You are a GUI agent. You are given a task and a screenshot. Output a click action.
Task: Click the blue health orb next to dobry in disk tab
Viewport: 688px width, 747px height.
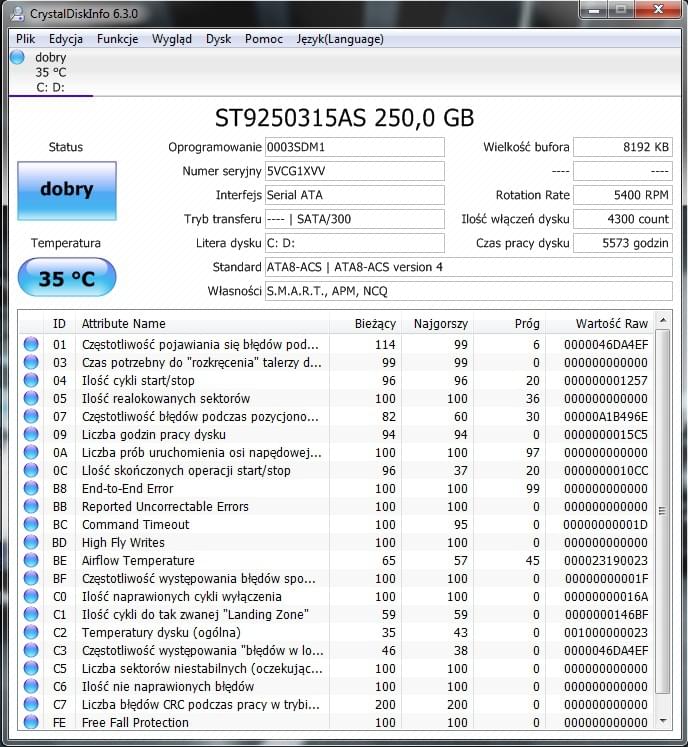coord(17,57)
